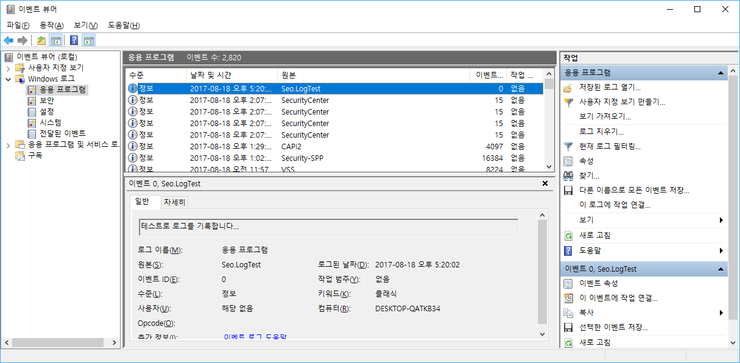The width and height of the screenshot is (740, 363).
Task: Click the info icon on the CAPI2 row
Action: click(133, 146)
